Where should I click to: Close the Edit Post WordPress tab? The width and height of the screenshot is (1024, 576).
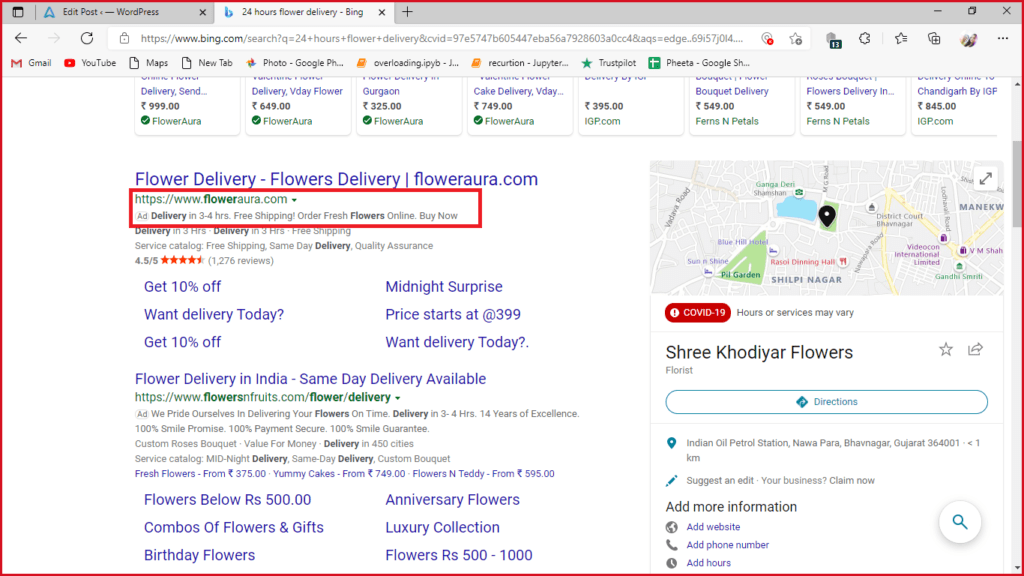click(202, 12)
